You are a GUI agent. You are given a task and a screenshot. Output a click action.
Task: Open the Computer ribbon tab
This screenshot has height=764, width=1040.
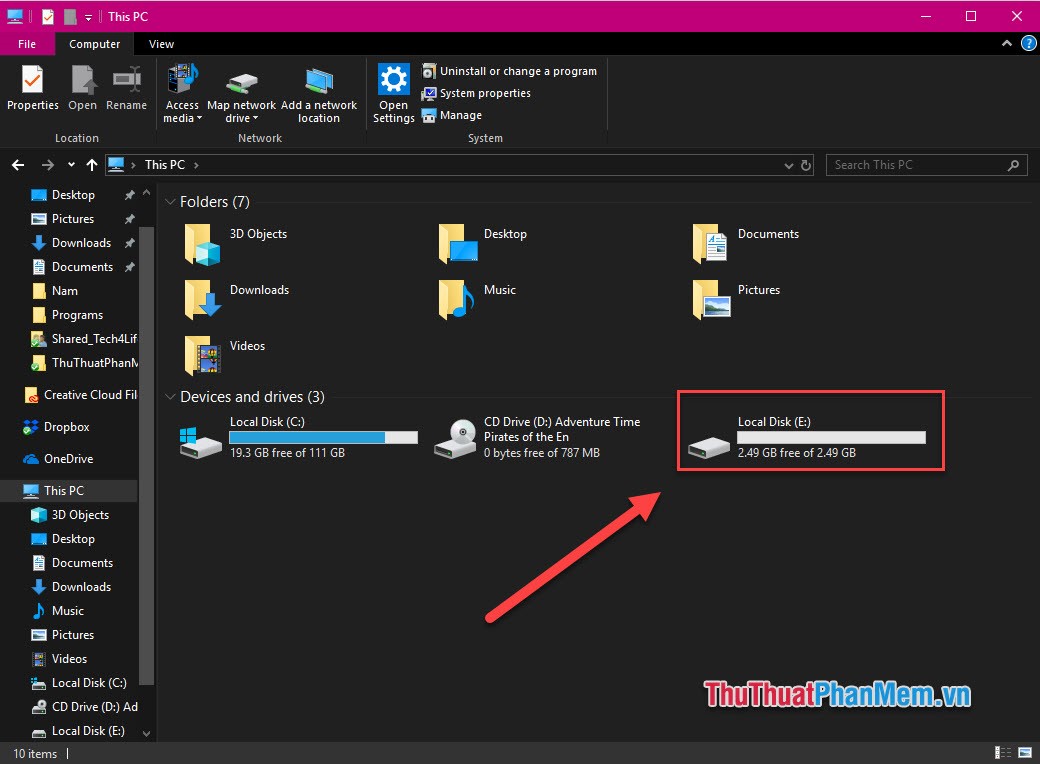coord(94,44)
